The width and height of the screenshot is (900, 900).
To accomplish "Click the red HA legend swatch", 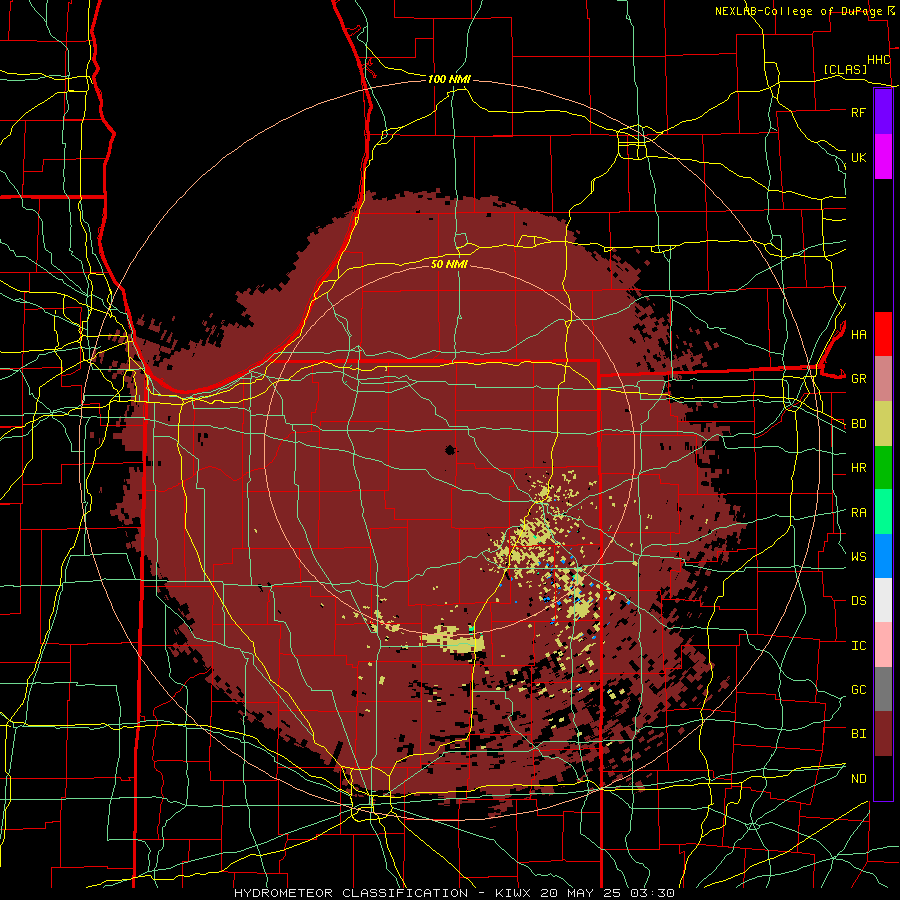I will tap(883, 334).
